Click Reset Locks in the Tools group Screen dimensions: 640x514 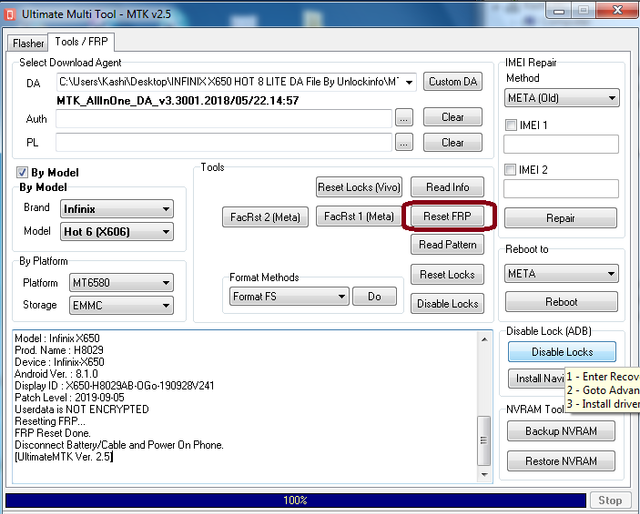point(447,274)
